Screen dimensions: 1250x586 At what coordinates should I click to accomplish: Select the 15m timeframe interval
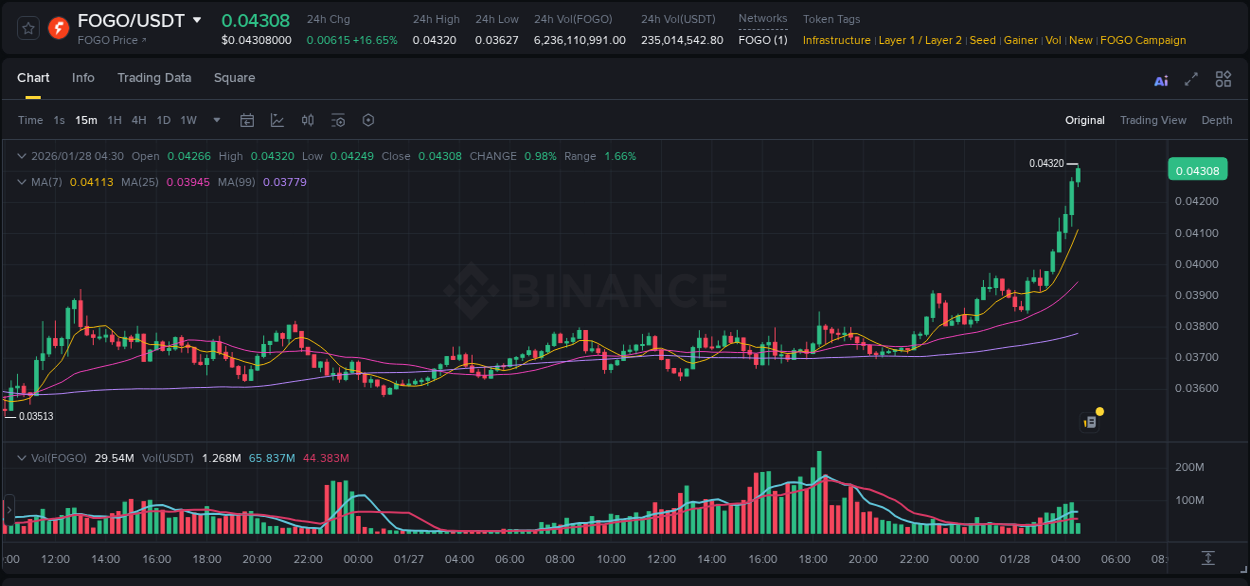pyautogui.click(x=86, y=120)
